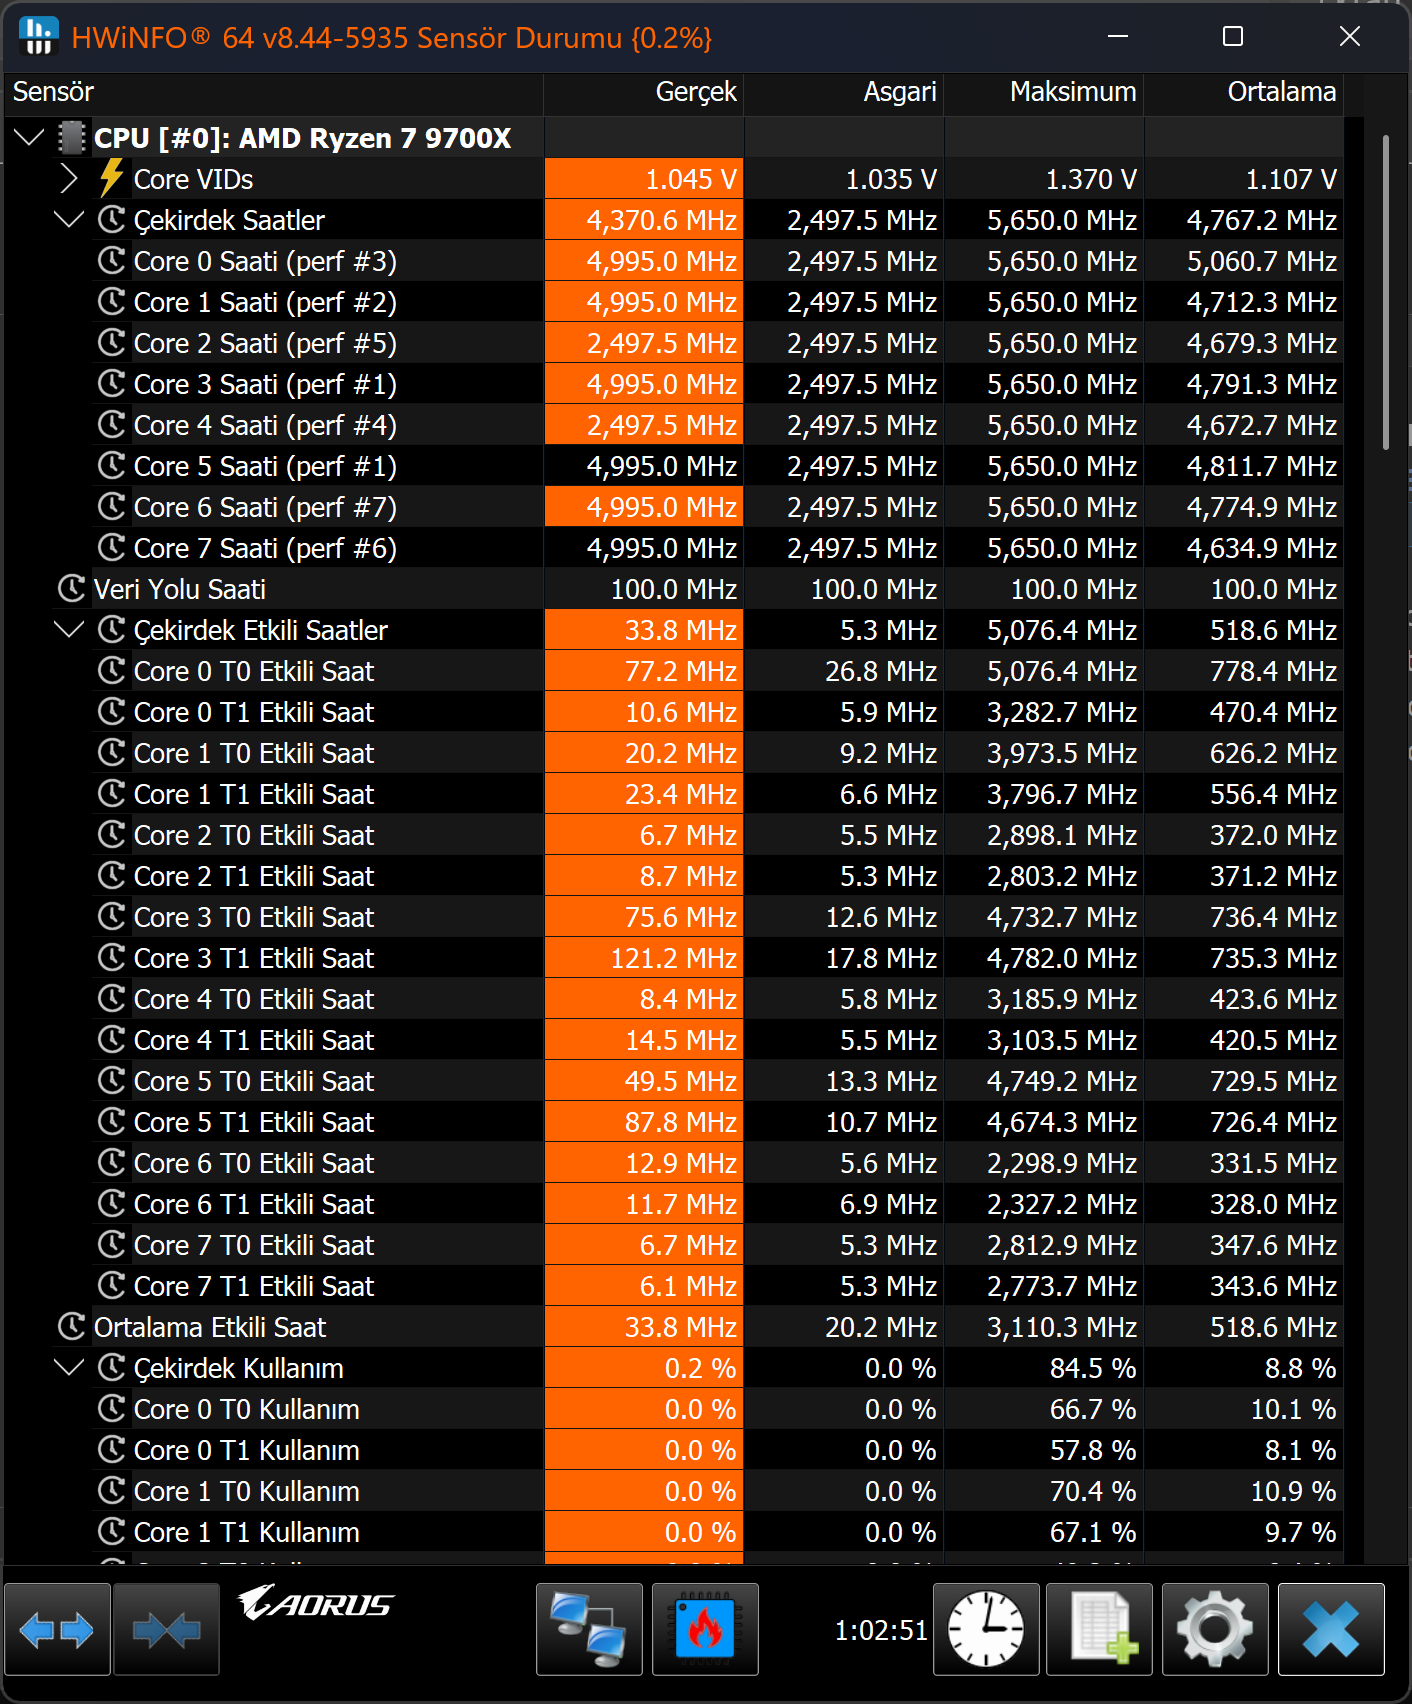Click the clock icon beside Ortalama Etkili Saat
The height and width of the screenshot is (1704, 1412).
click(x=71, y=1327)
